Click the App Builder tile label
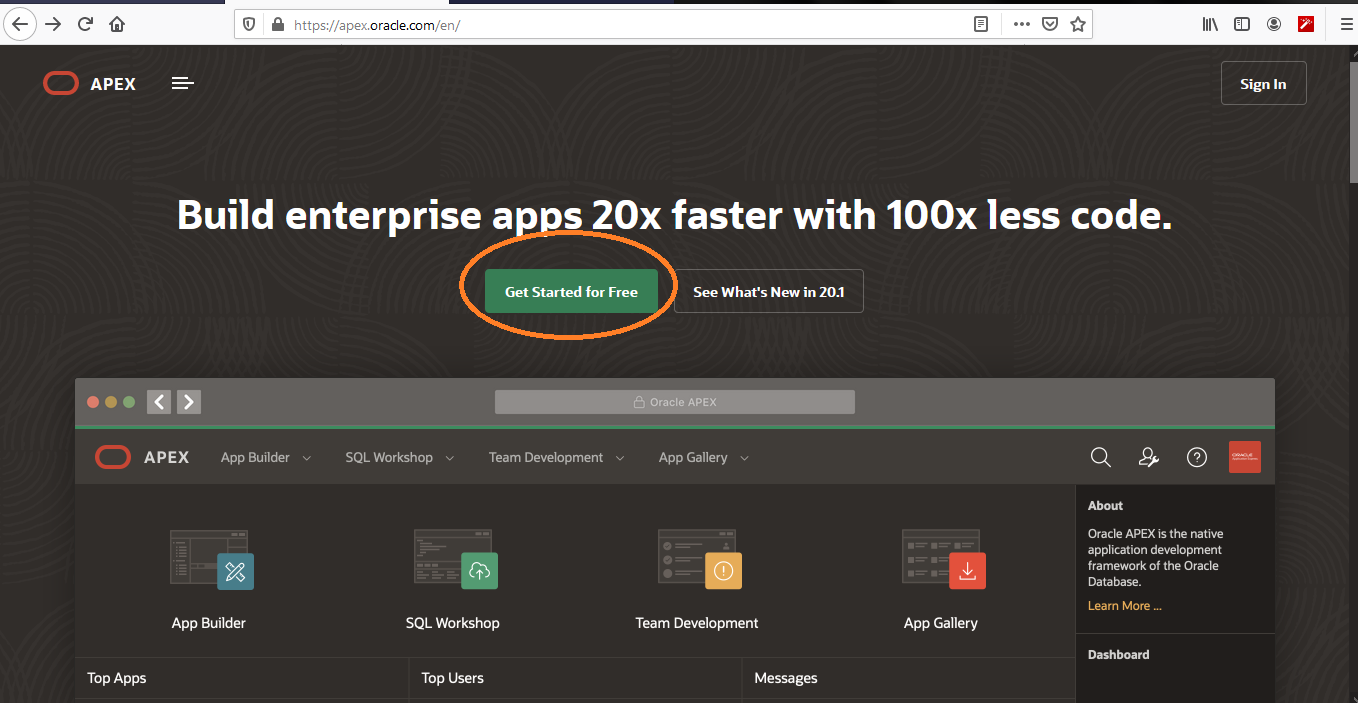Screen dimensions: 1358x703 [209, 623]
